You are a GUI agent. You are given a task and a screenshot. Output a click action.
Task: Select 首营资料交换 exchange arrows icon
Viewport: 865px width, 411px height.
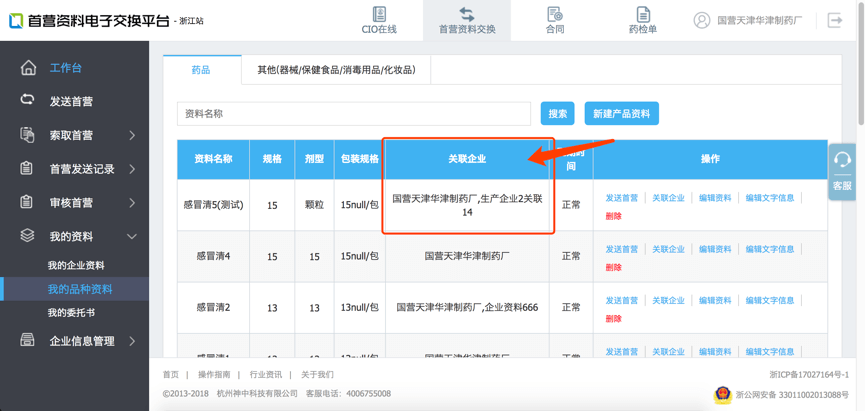pos(467,14)
